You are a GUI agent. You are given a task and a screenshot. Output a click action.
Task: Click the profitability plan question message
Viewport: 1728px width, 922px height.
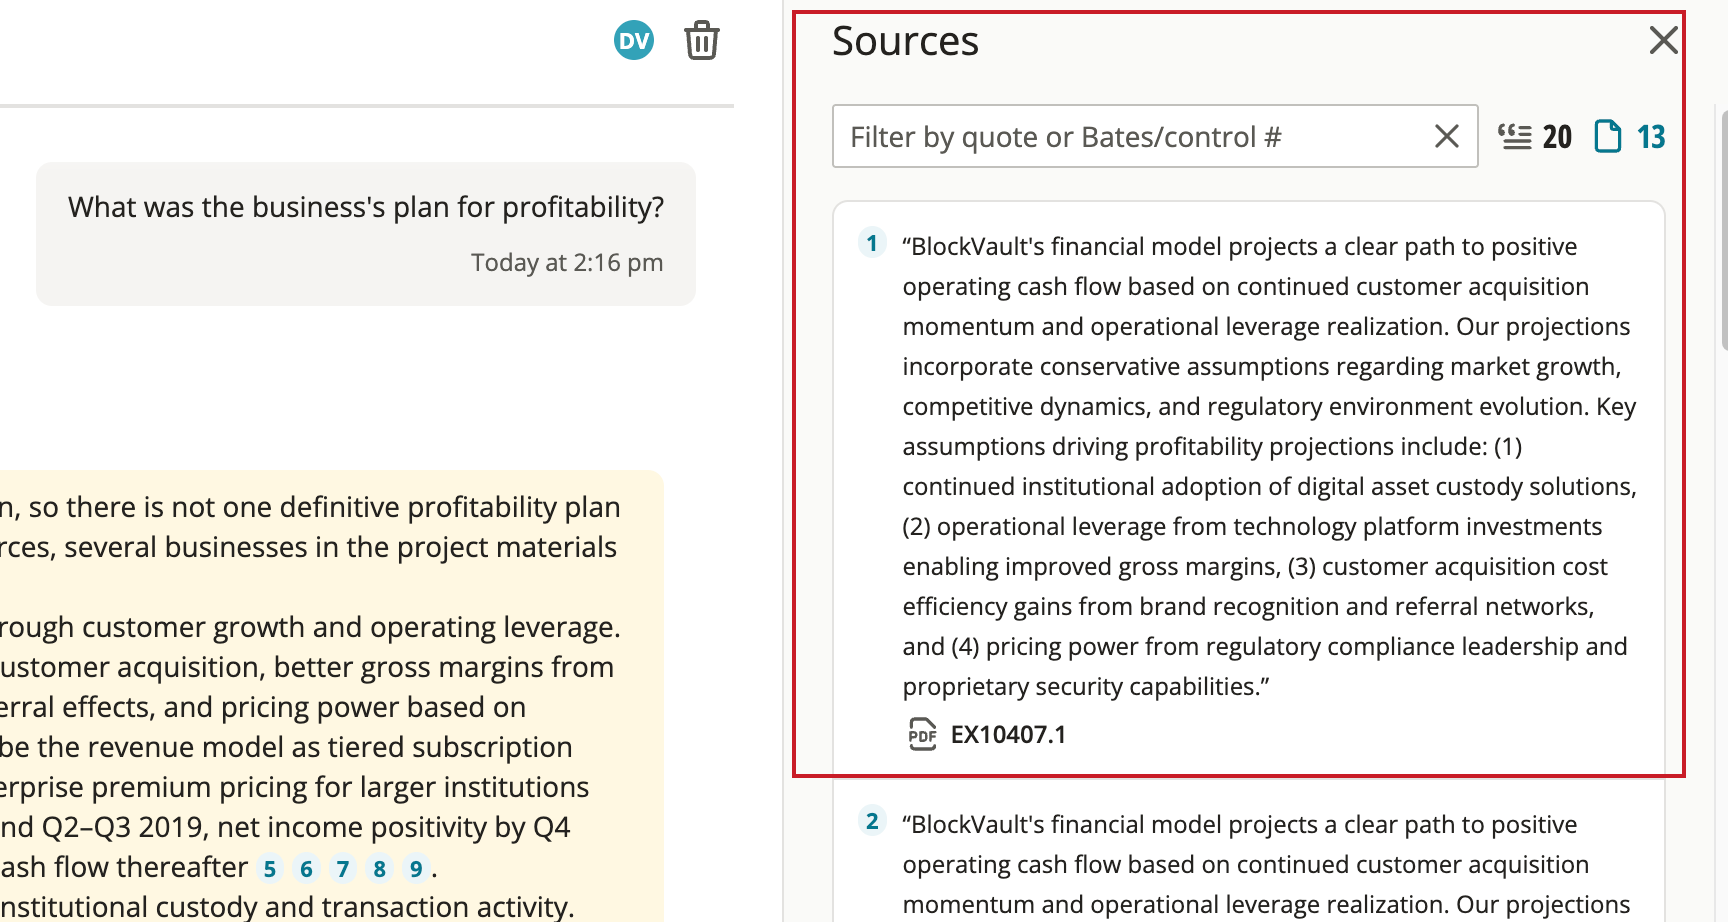(366, 234)
